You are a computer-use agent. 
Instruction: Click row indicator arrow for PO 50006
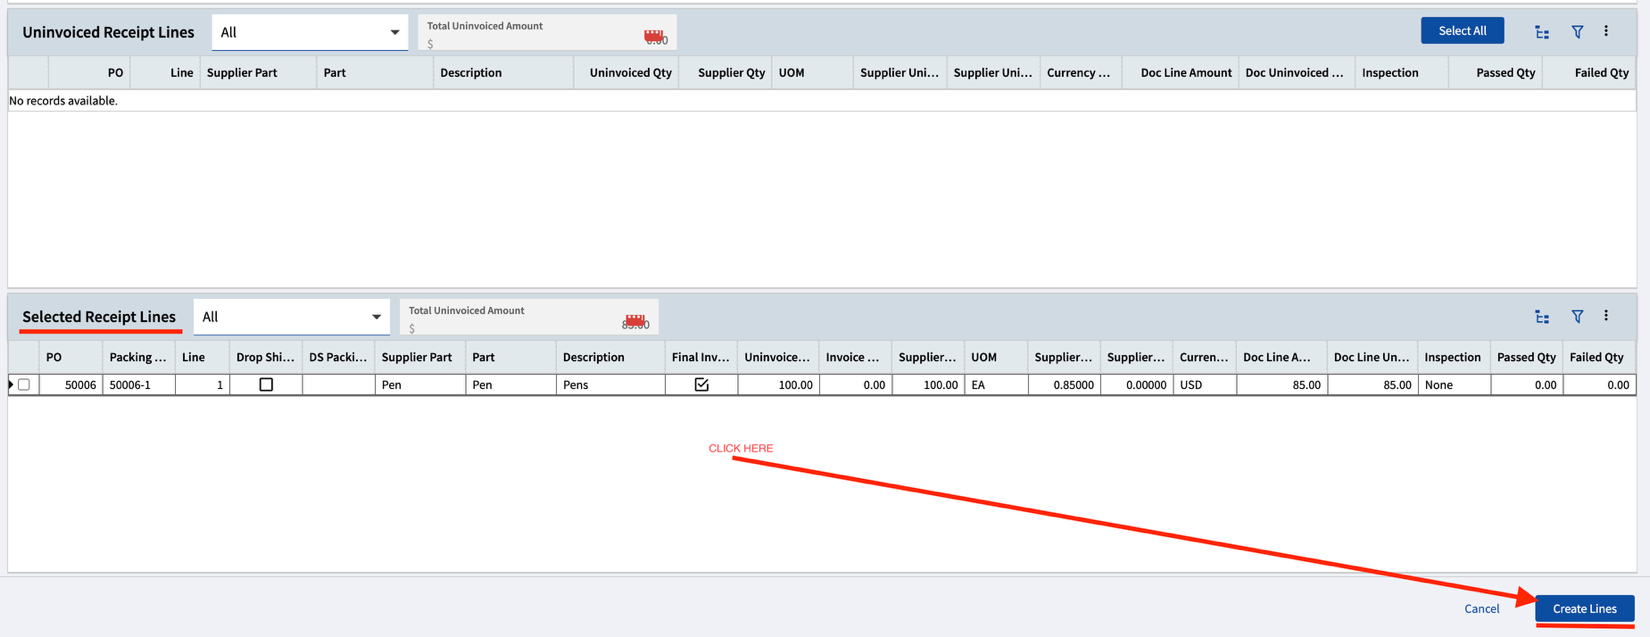point(11,385)
